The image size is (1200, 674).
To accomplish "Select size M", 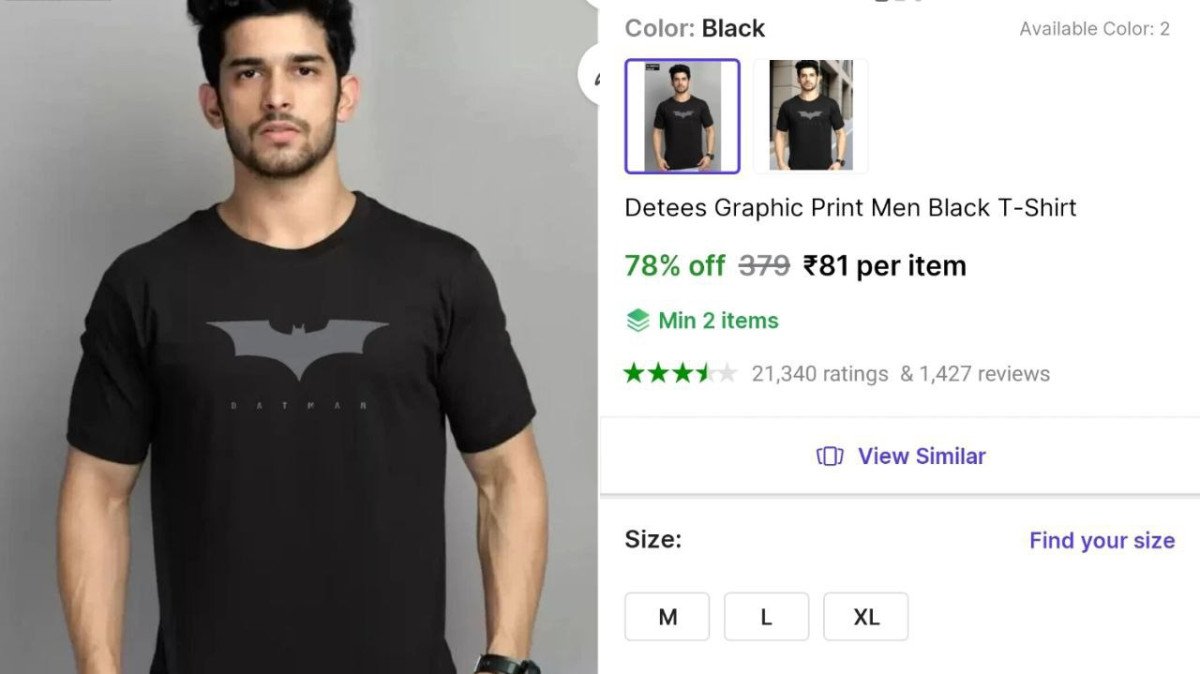I will (x=666, y=616).
